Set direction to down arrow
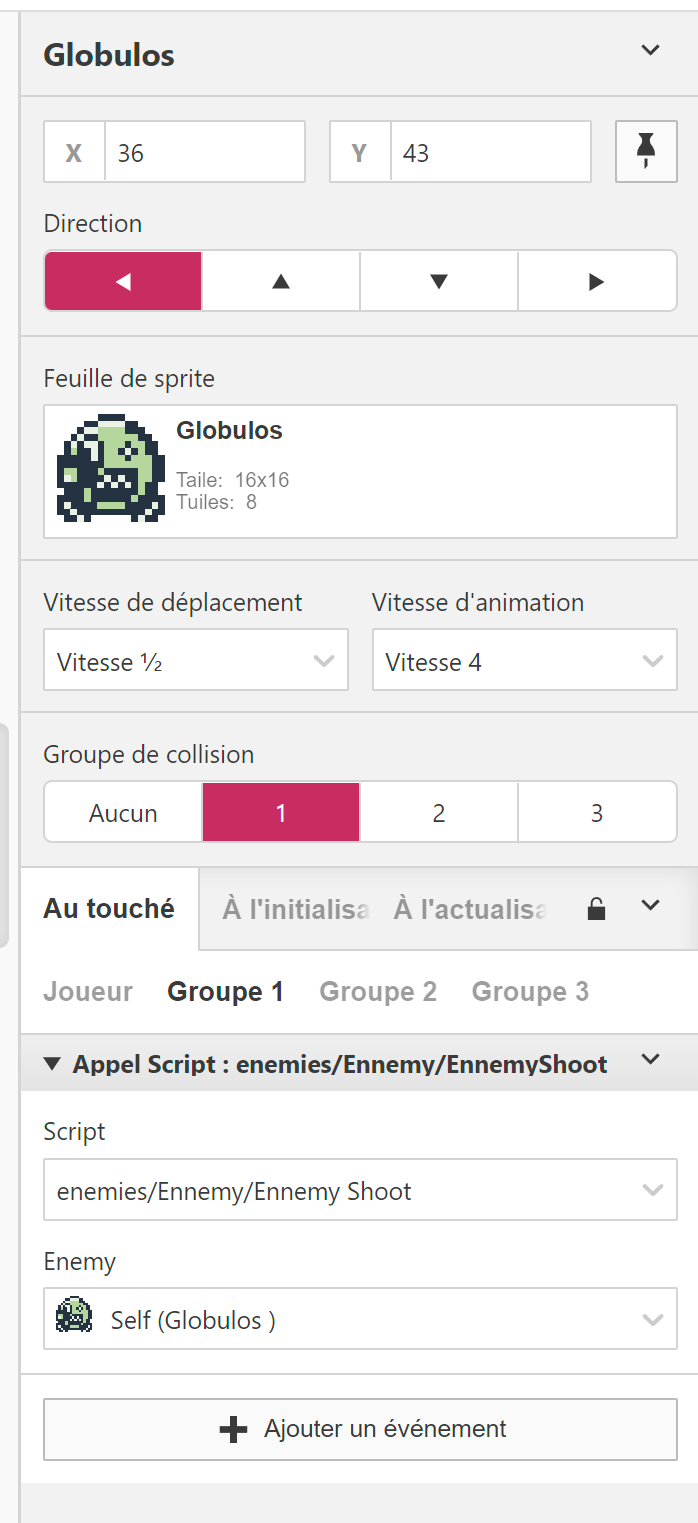Image resolution: width=698 pixels, height=1523 pixels. point(438,281)
